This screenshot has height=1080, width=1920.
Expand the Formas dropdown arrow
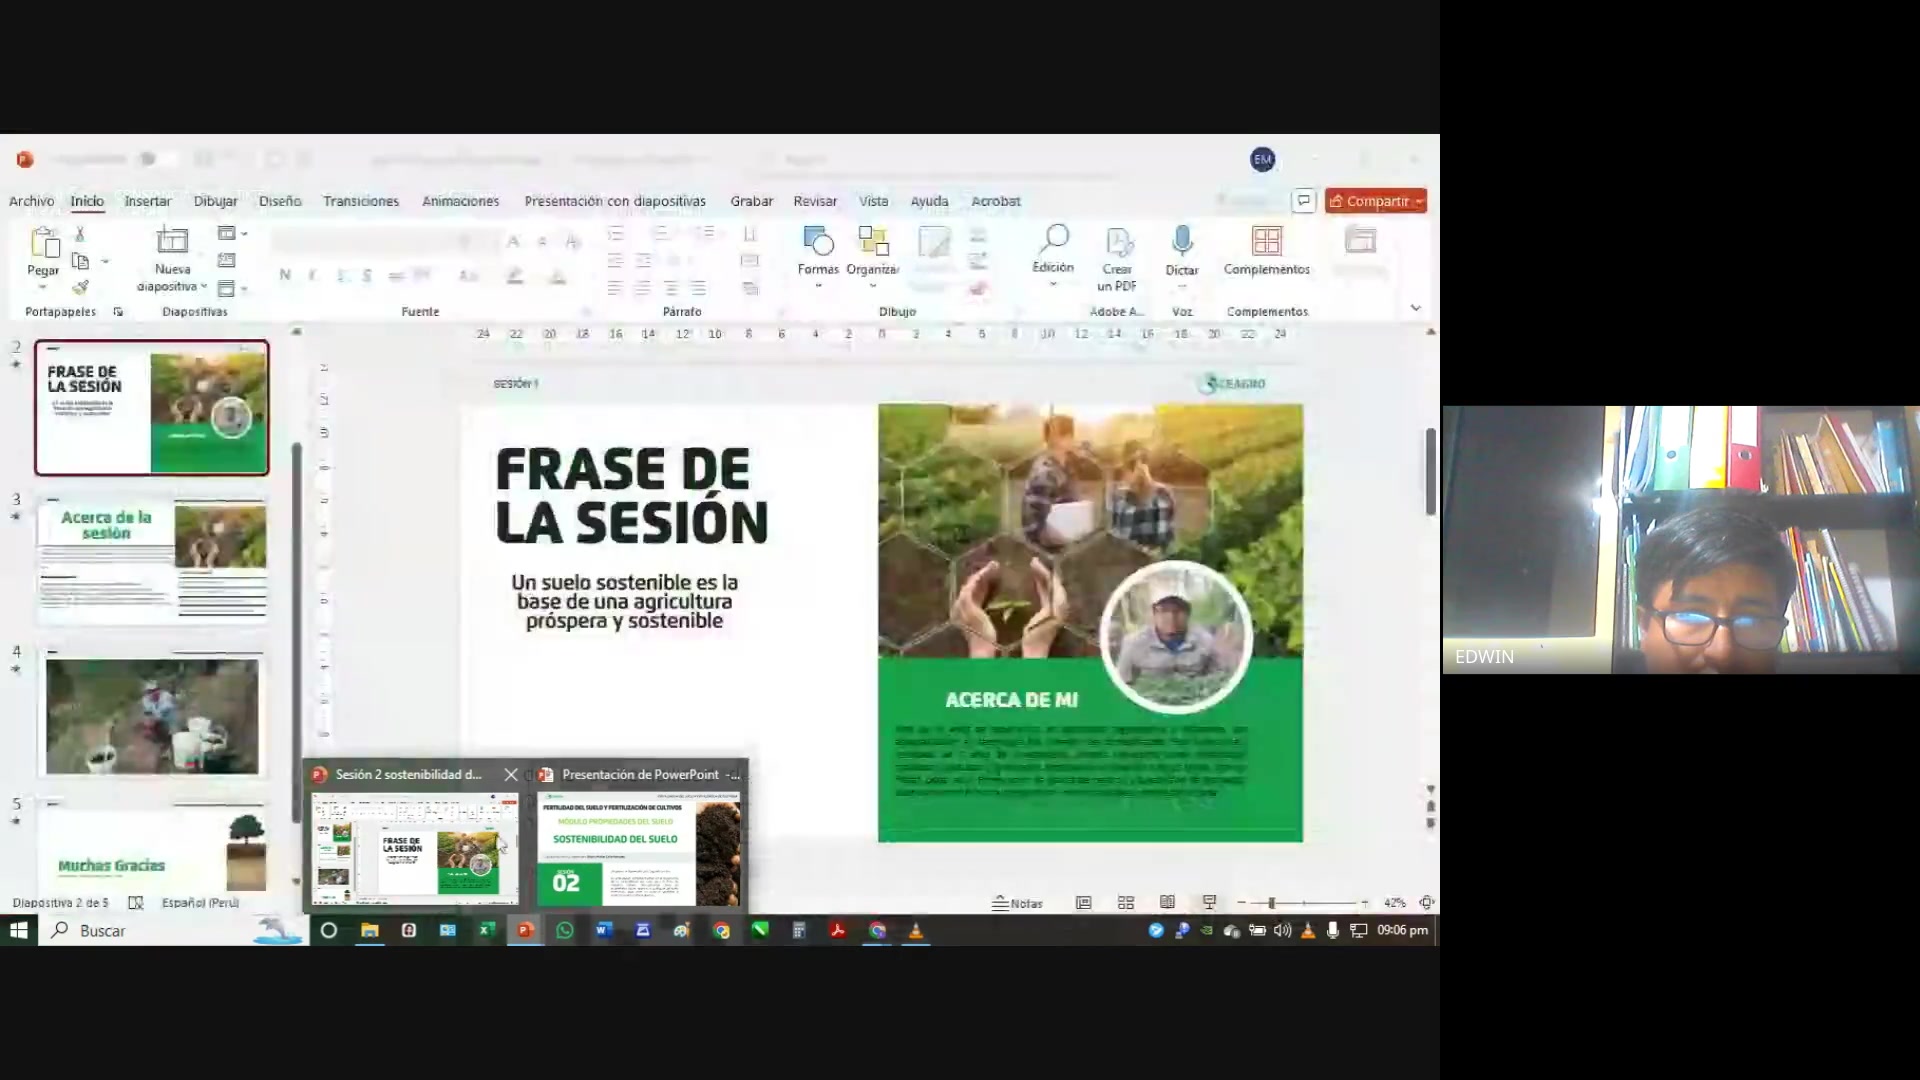pyautogui.click(x=818, y=287)
